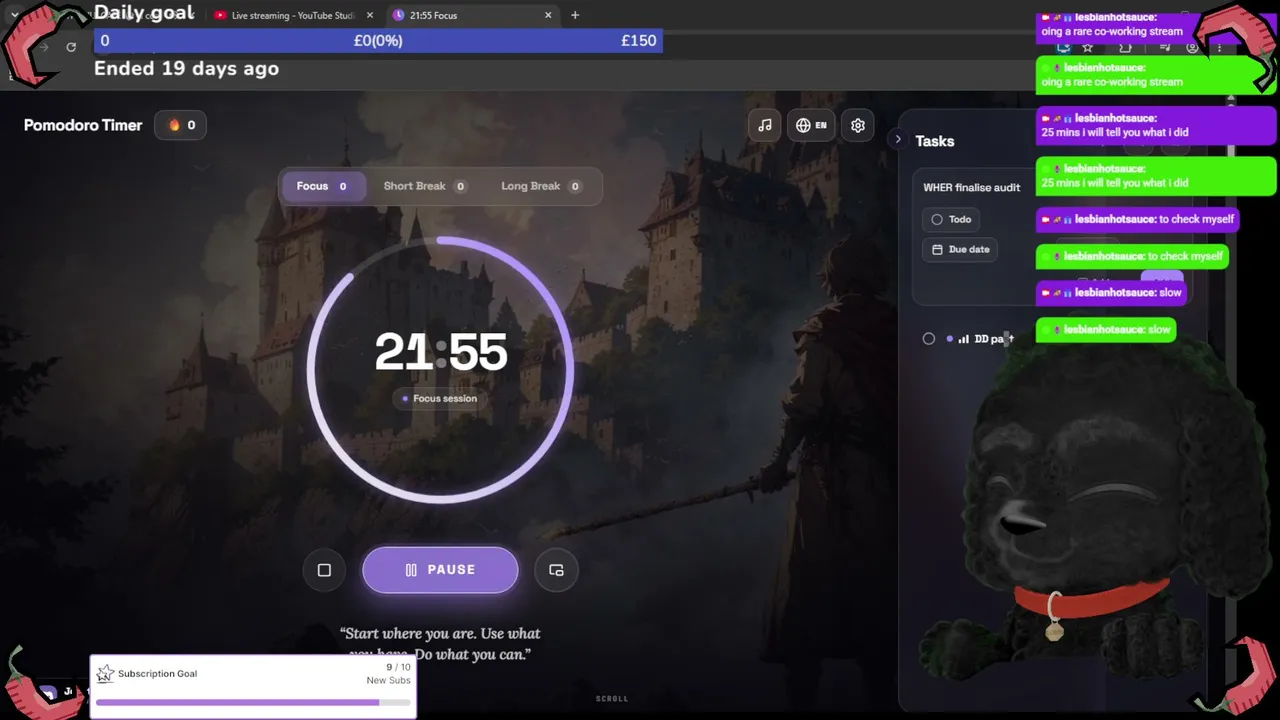
Task: Click the Daily goal £0(0%) progress bar
Action: [x=378, y=41]
